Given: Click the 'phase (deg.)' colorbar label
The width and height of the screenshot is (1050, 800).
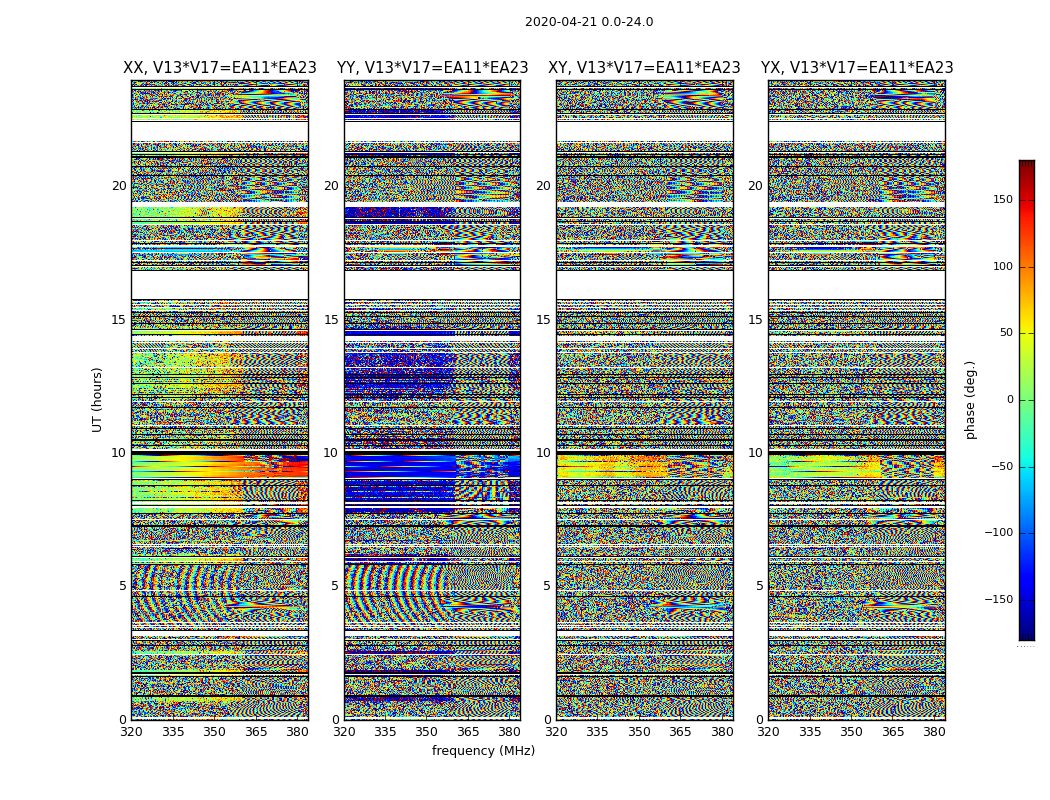Looking at the screenshot, I should coord(970,400).
